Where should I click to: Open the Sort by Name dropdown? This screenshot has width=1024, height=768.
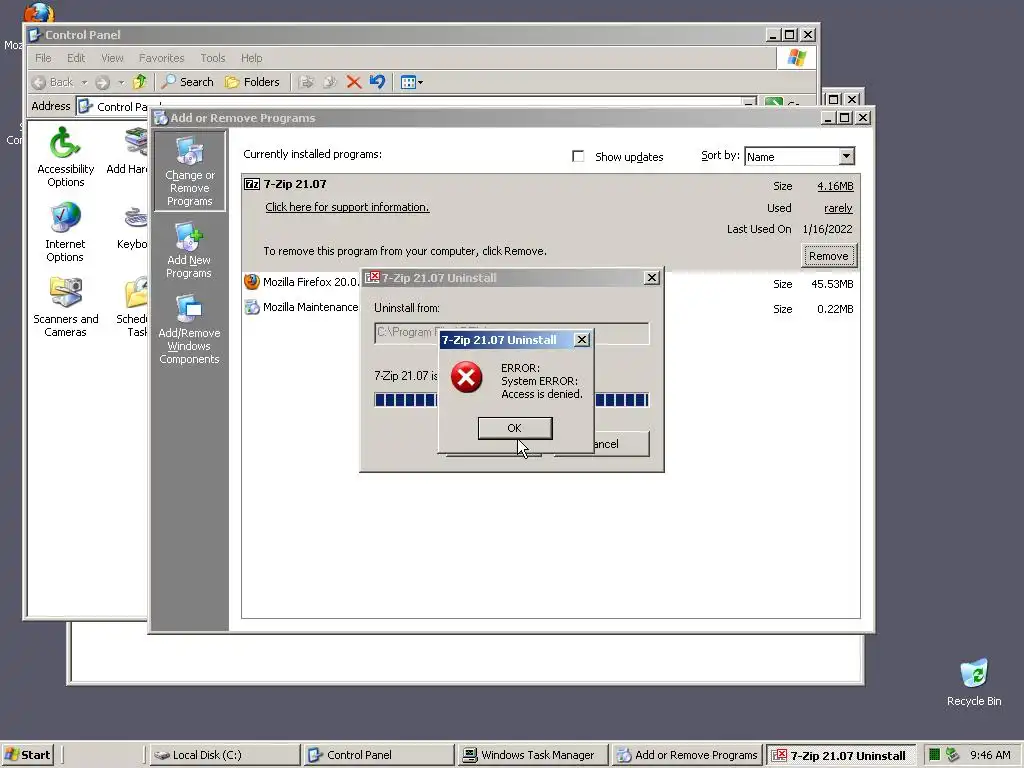[x=846, y=156]
